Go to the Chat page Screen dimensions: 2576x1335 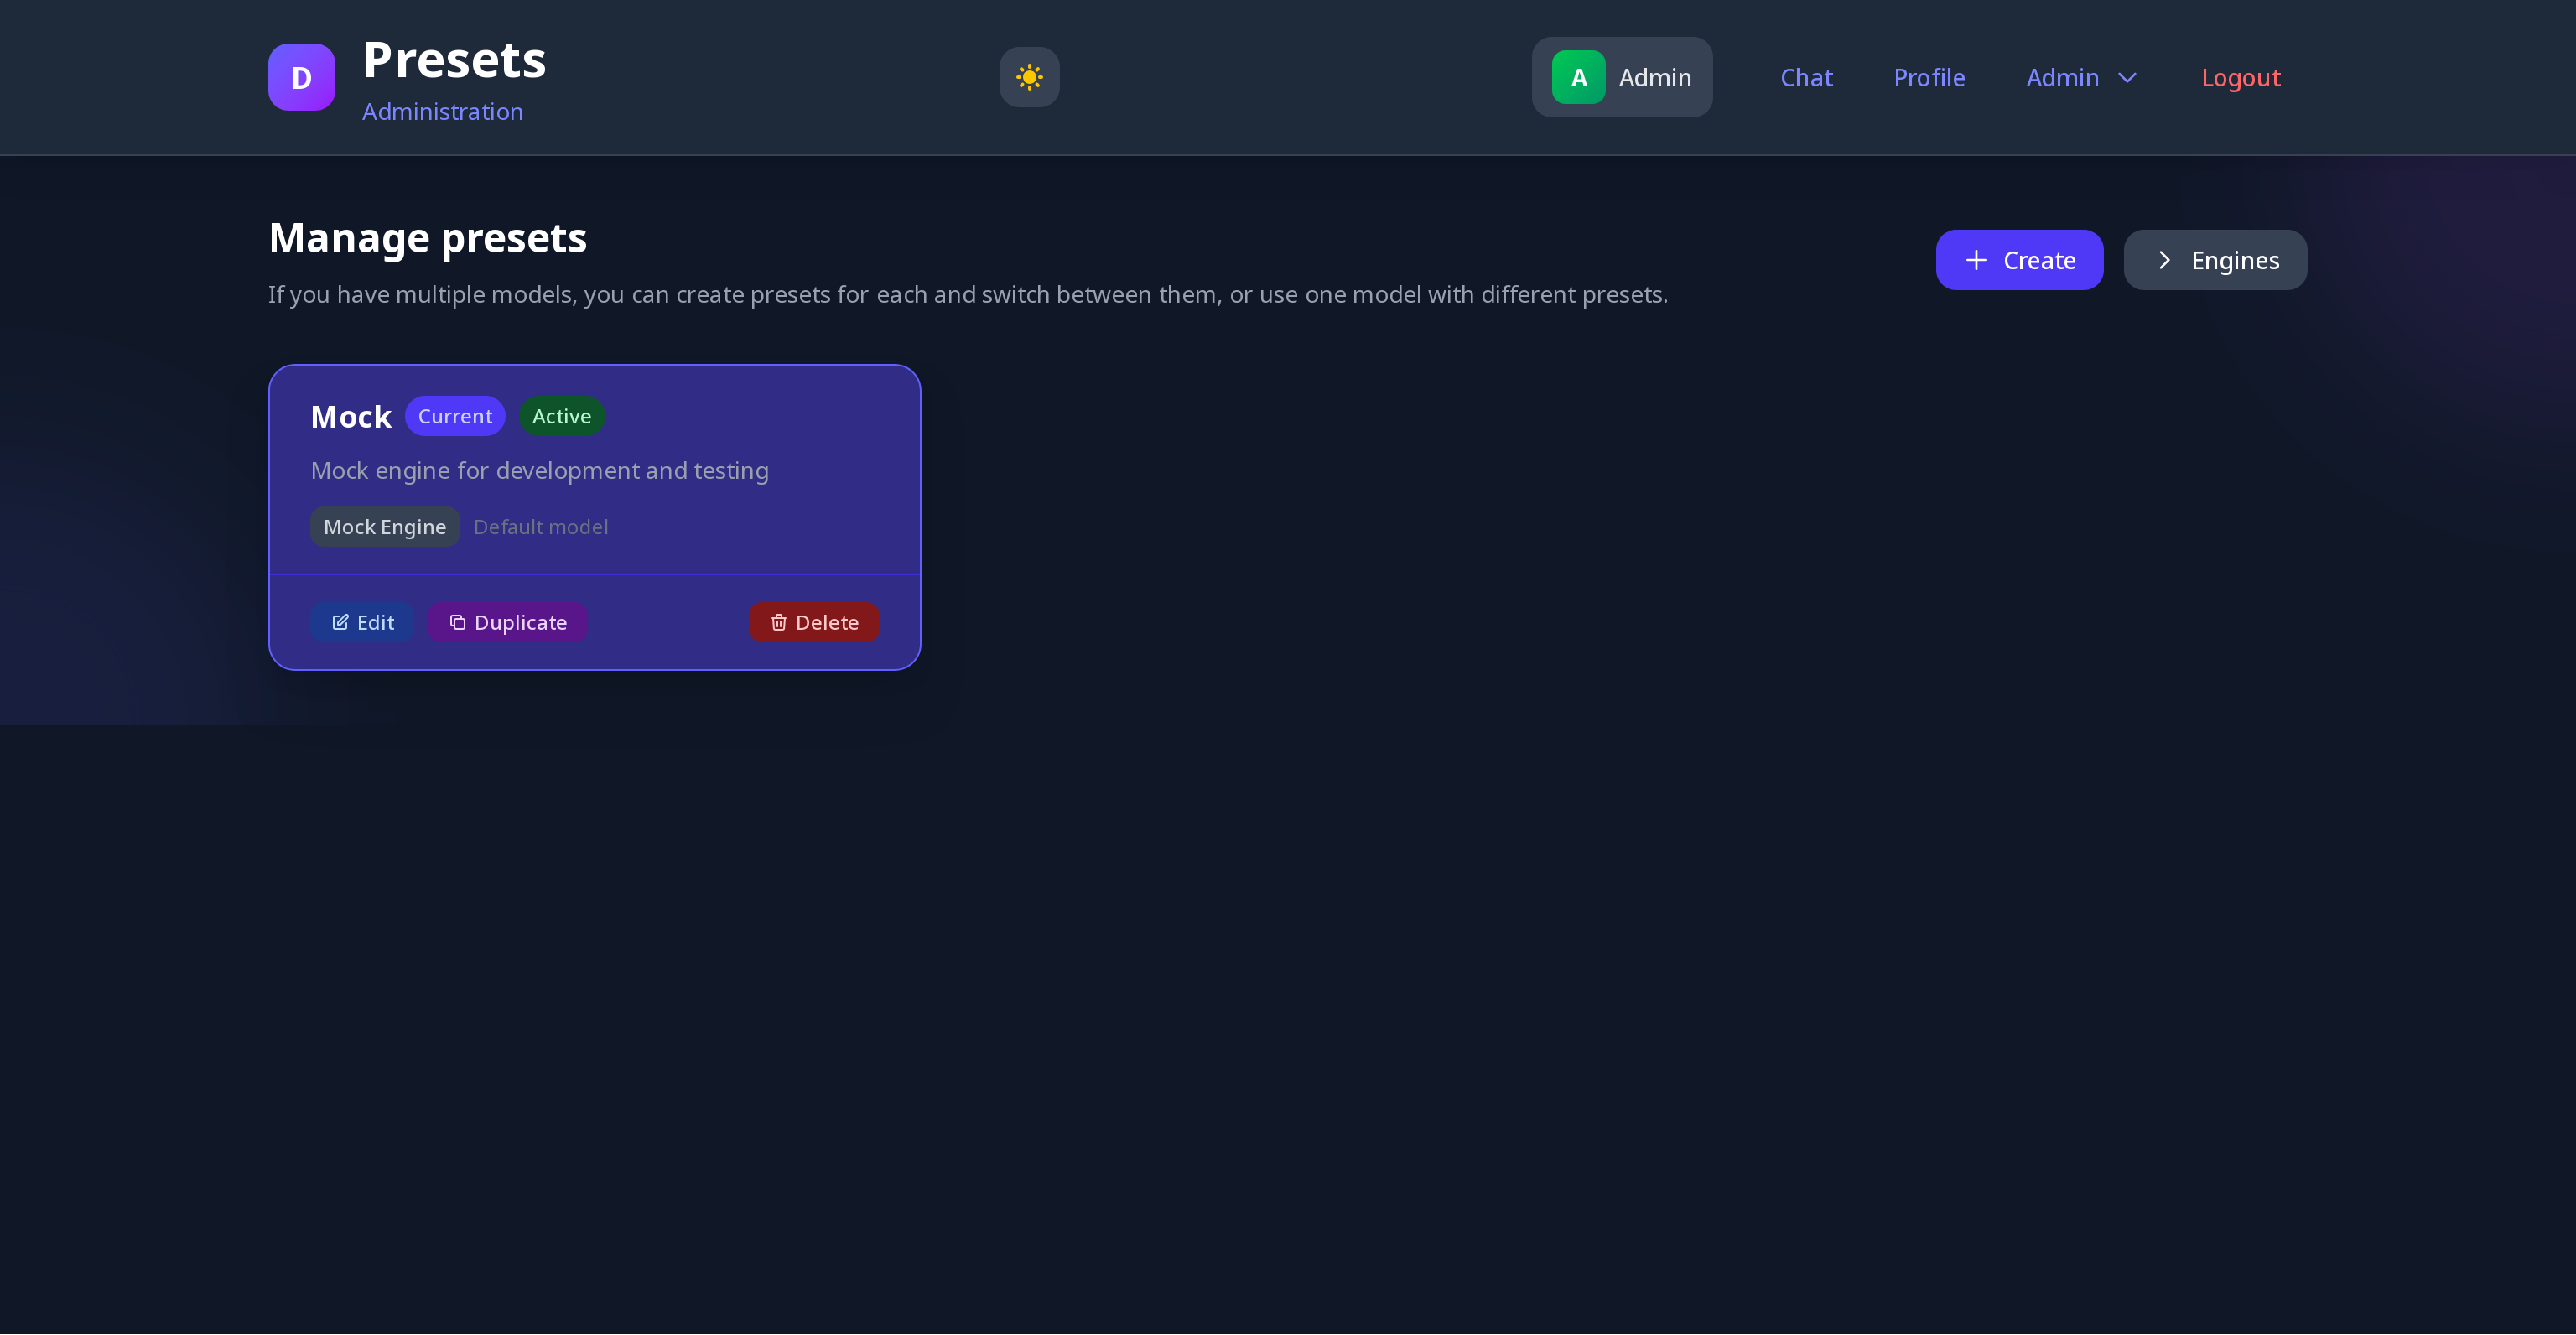(x=1806, y=78)
